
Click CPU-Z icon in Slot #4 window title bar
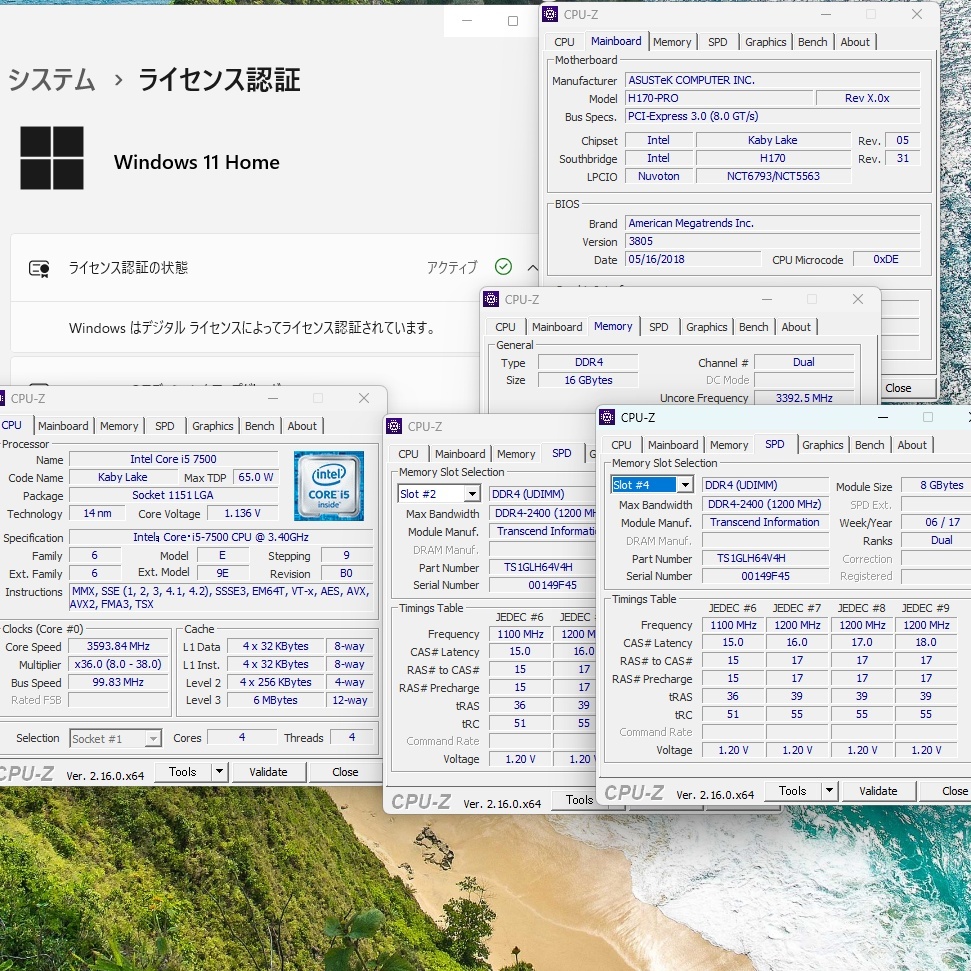(x=608, y=417)
